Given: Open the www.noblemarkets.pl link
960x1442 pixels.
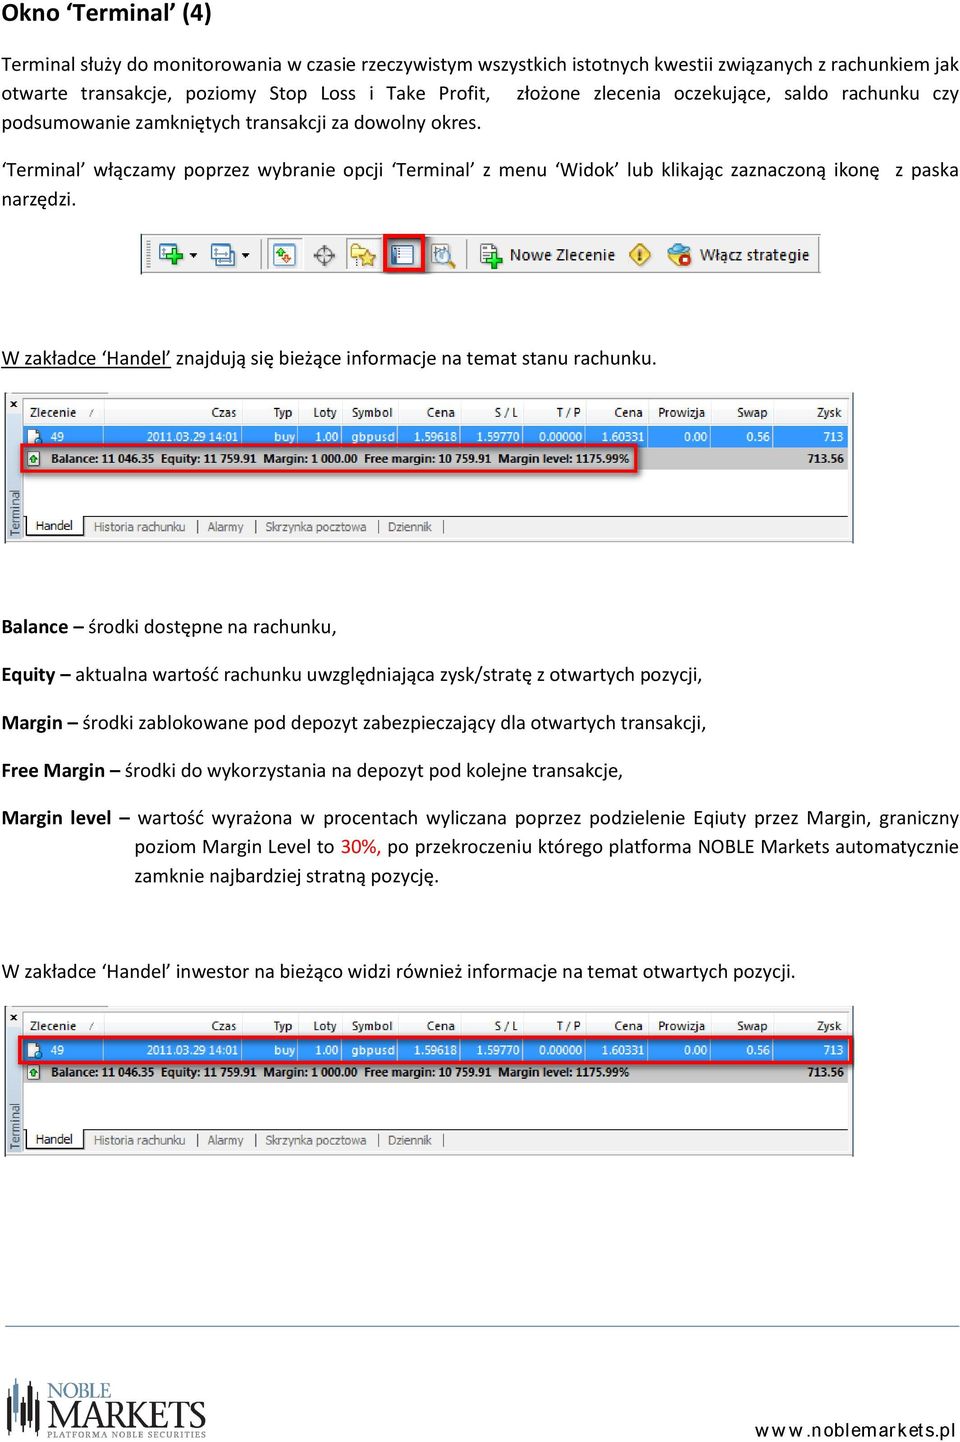Looking at the screenshot, I should click(x=855, y=1430).
